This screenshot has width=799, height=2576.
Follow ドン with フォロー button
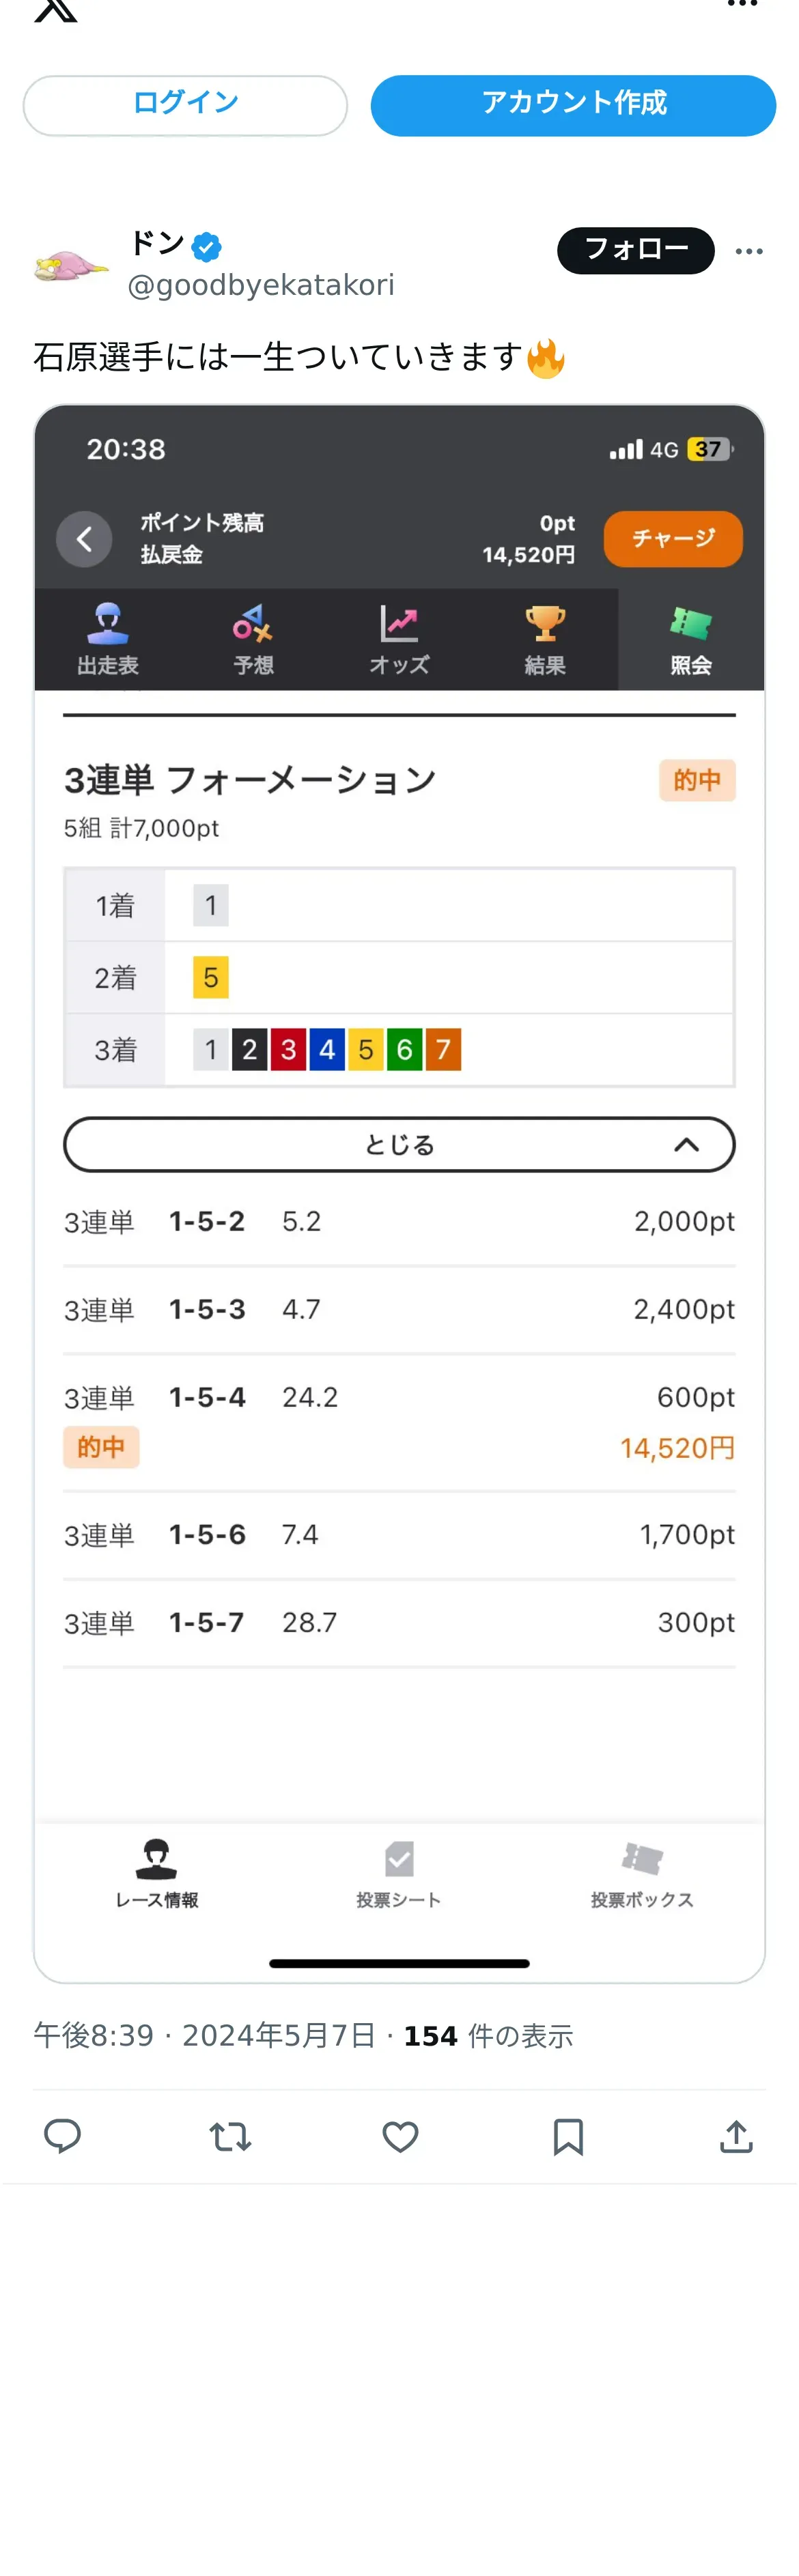pos(636,250)
